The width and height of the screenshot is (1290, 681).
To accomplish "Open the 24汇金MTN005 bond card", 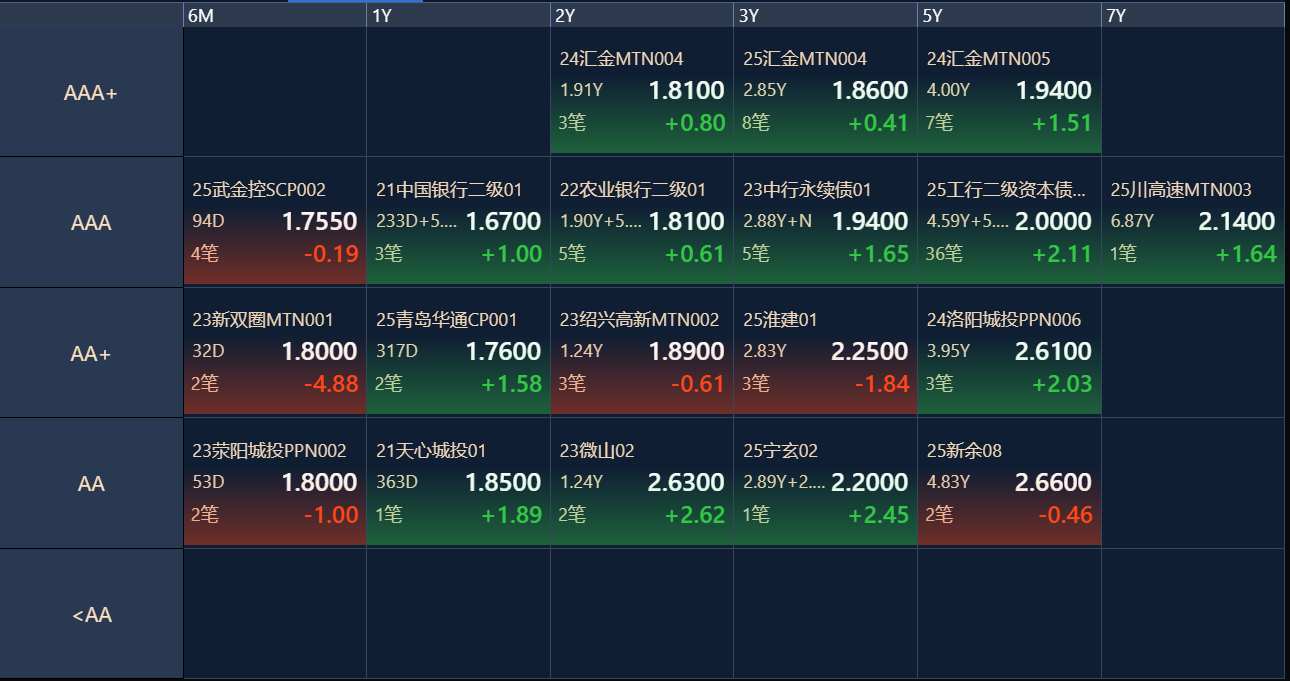I will pos(1009,92).
